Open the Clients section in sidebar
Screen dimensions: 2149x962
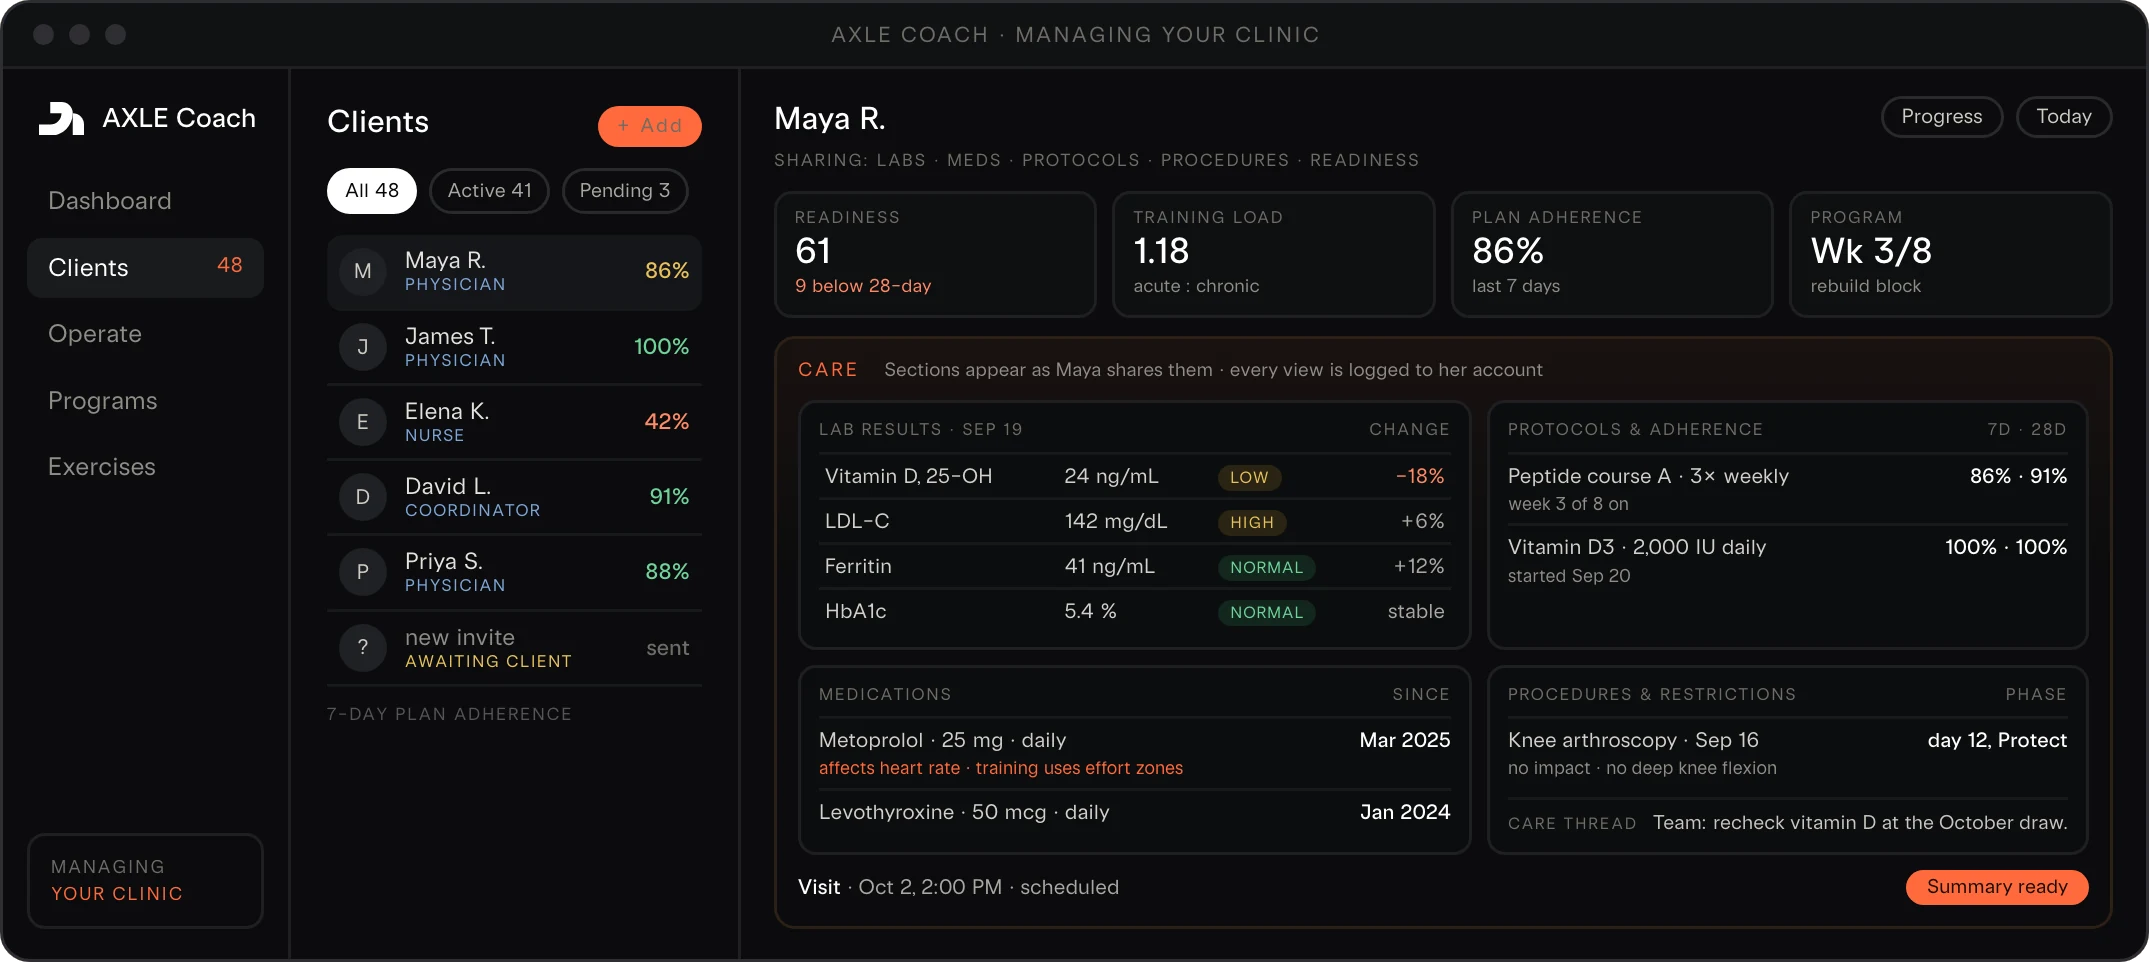pos(145,267)
